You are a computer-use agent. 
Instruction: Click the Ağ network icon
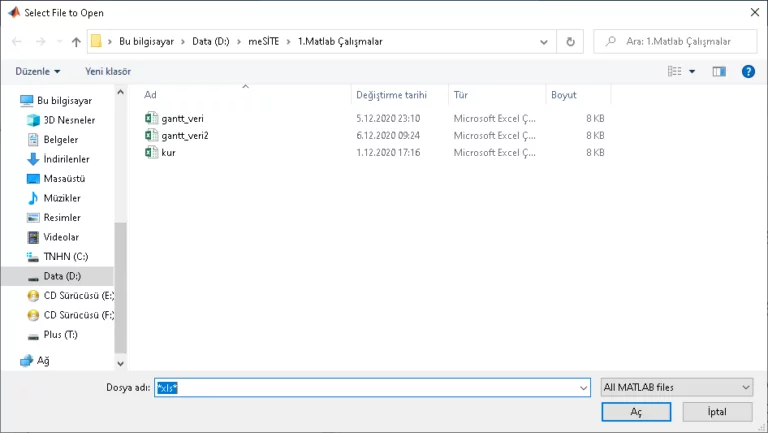pos(26,361)
